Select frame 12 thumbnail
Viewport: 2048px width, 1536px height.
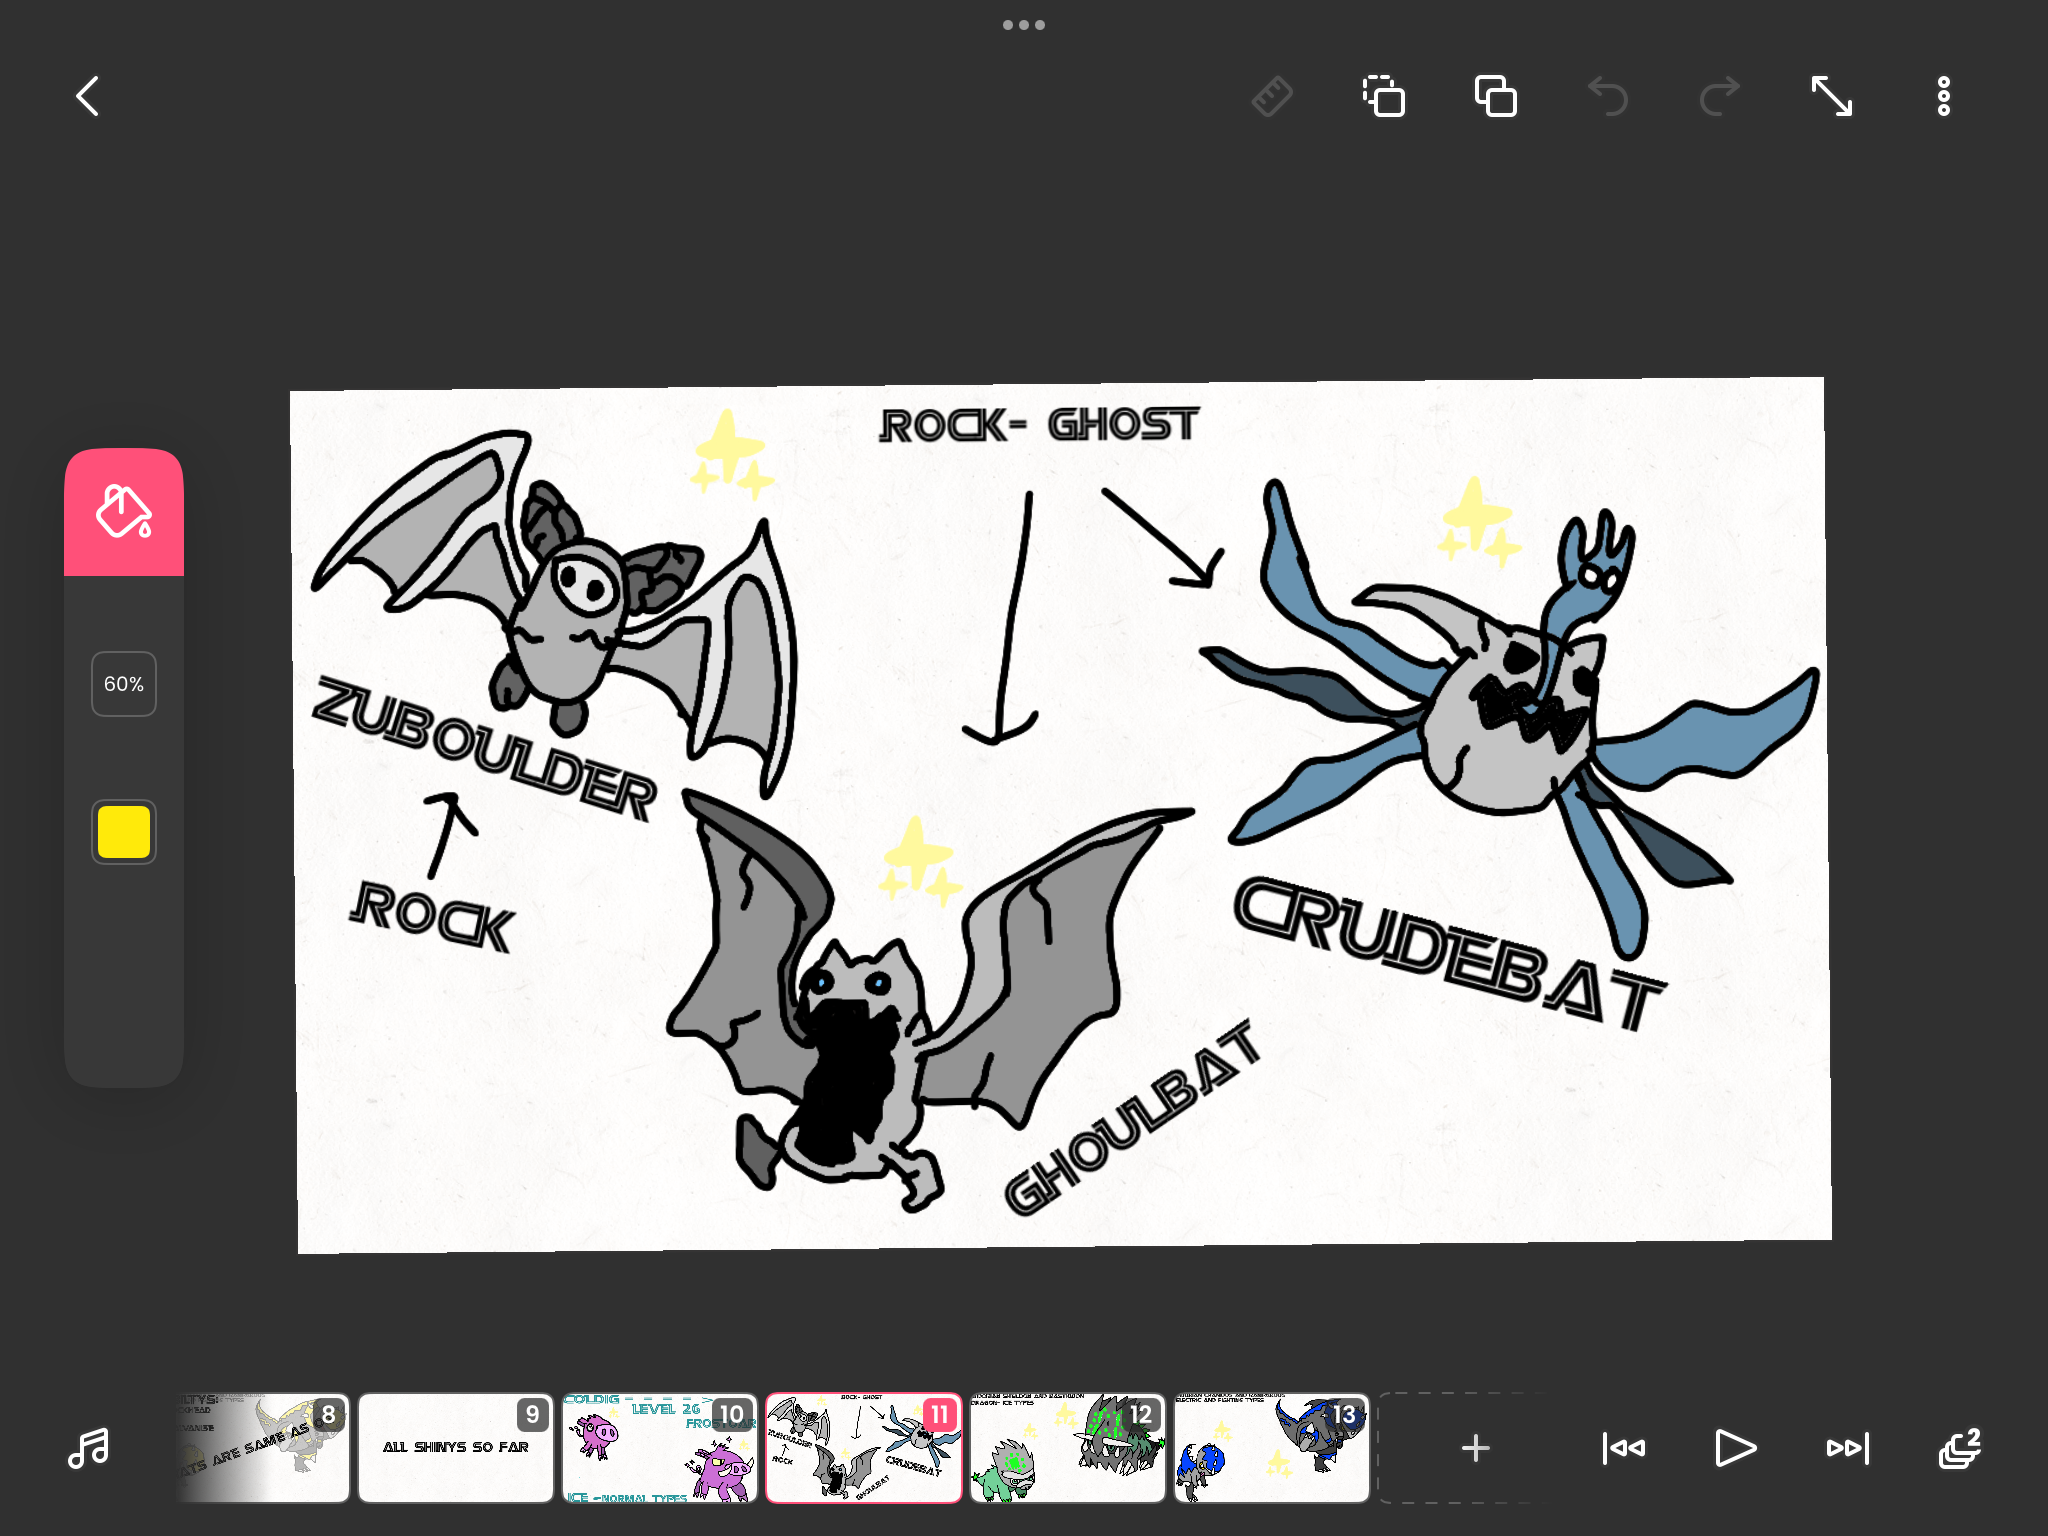1068,1448
